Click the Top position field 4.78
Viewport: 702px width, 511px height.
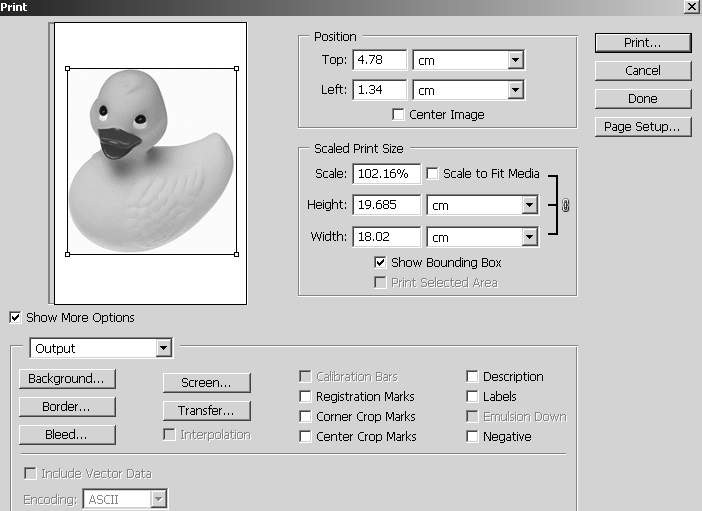(x=380, y=60)
